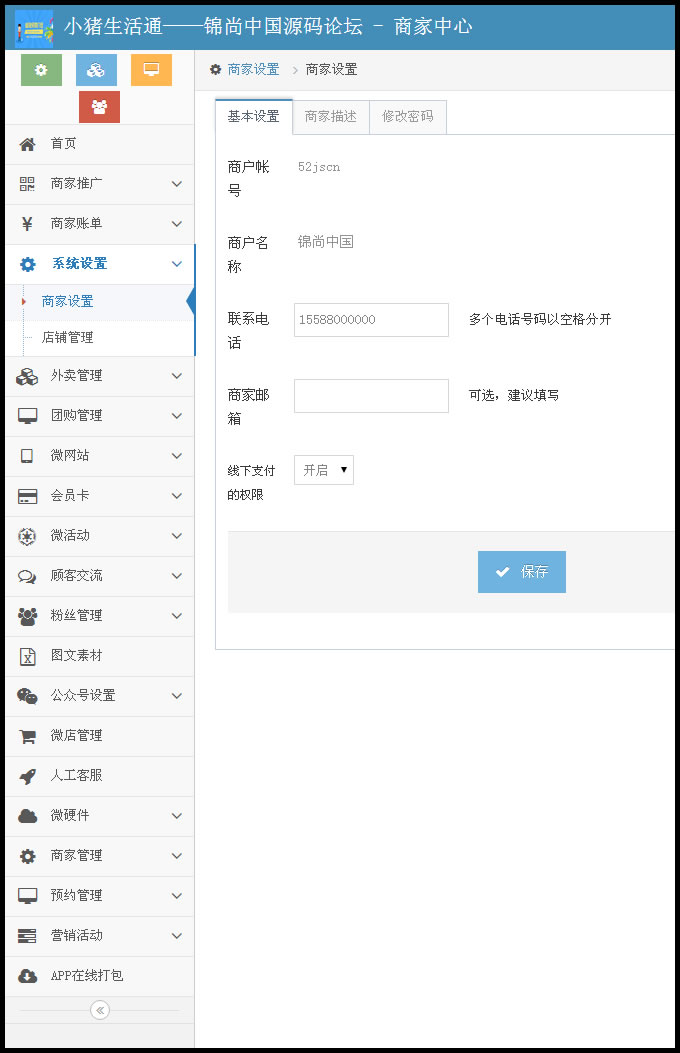Click the blue gear icon for 系统设置
Viewport: 680px width, 1053px height.
point(28,264)
